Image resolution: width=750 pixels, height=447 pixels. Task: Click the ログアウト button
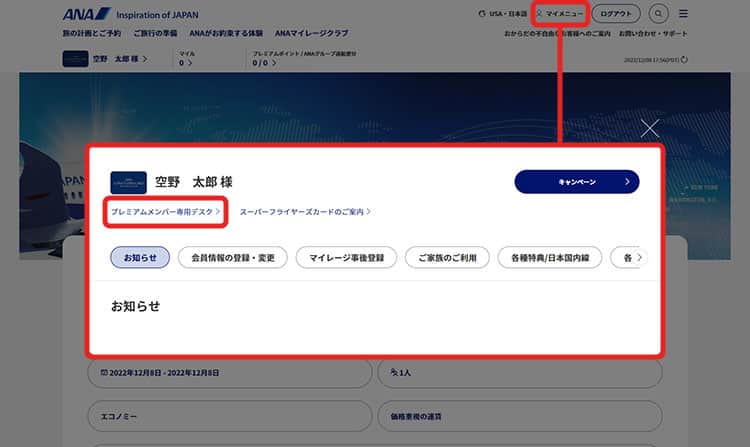[615, 14]
